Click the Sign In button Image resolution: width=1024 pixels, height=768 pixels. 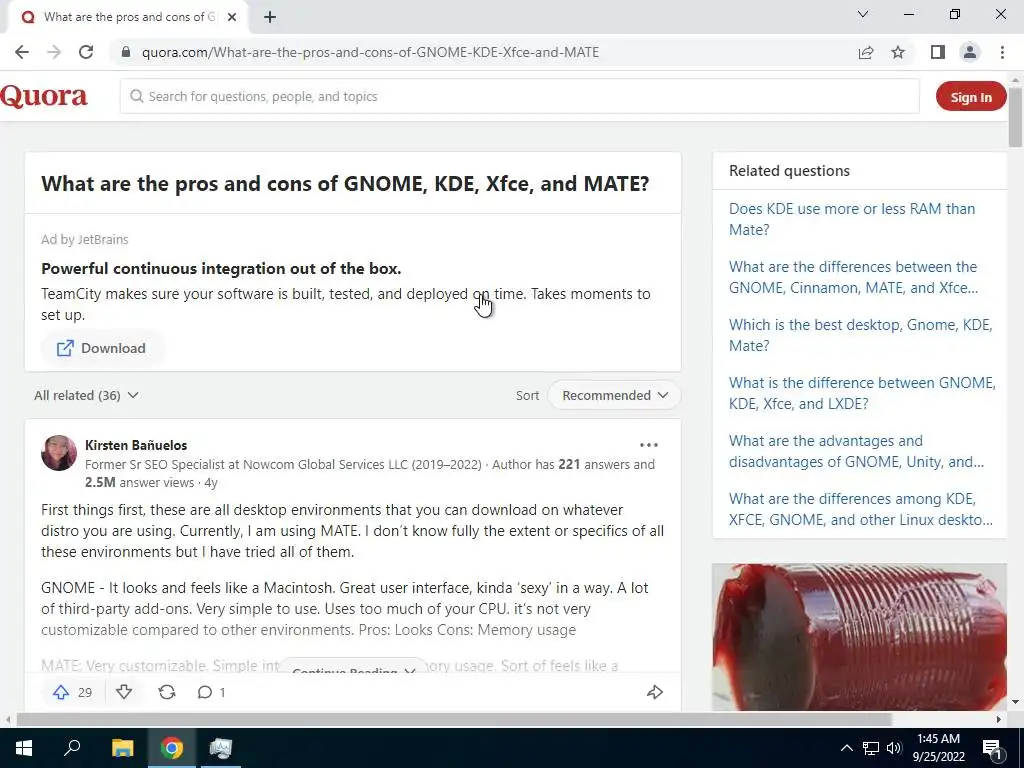(970, 97)
